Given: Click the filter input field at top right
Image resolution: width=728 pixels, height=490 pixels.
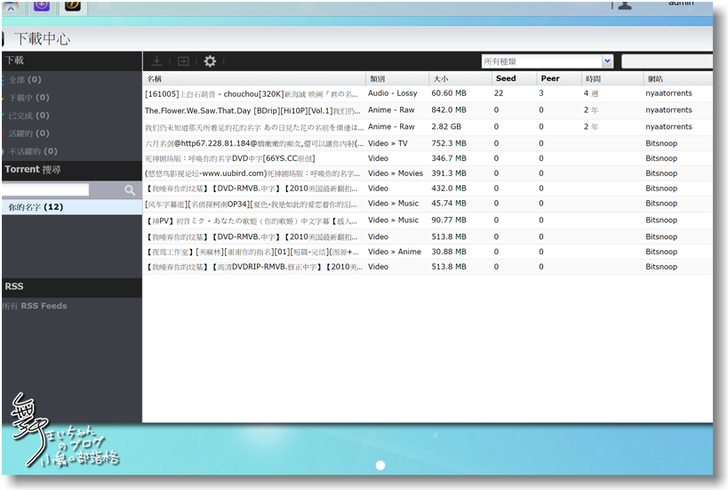Looking at the screenshot, I should [x=667, y=61].
